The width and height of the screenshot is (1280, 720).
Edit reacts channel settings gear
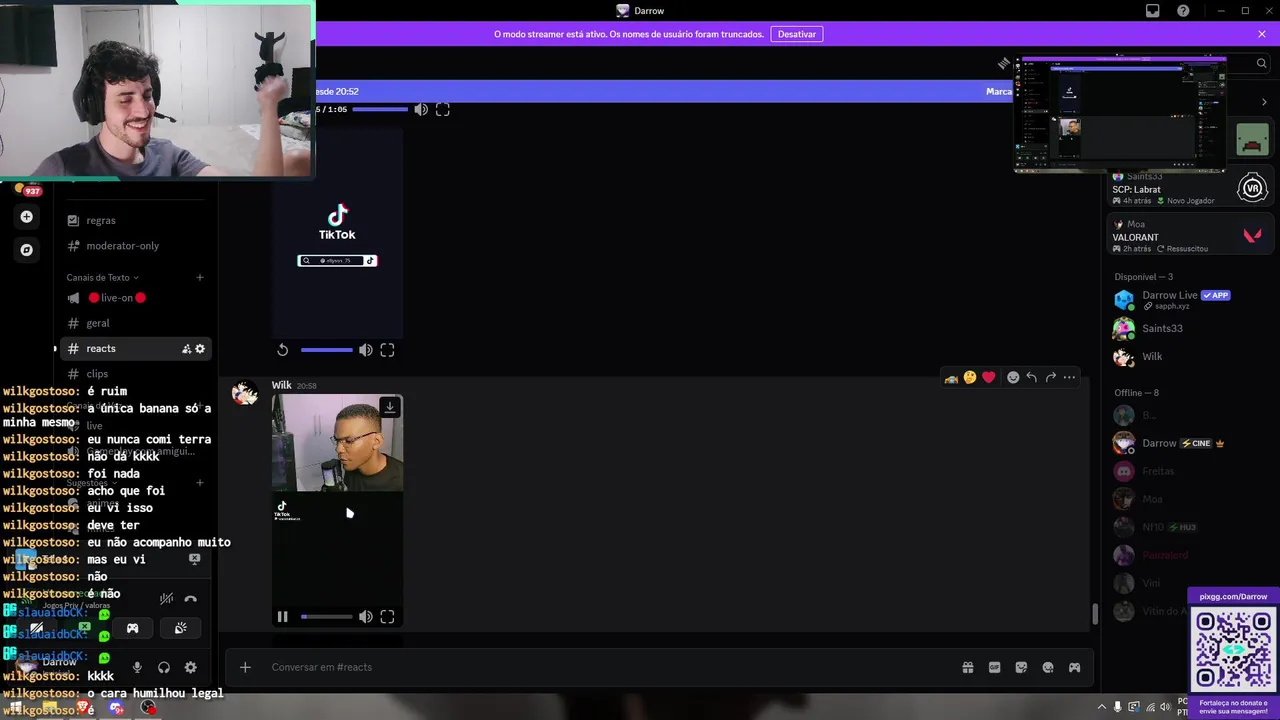(x=200, y=349)
